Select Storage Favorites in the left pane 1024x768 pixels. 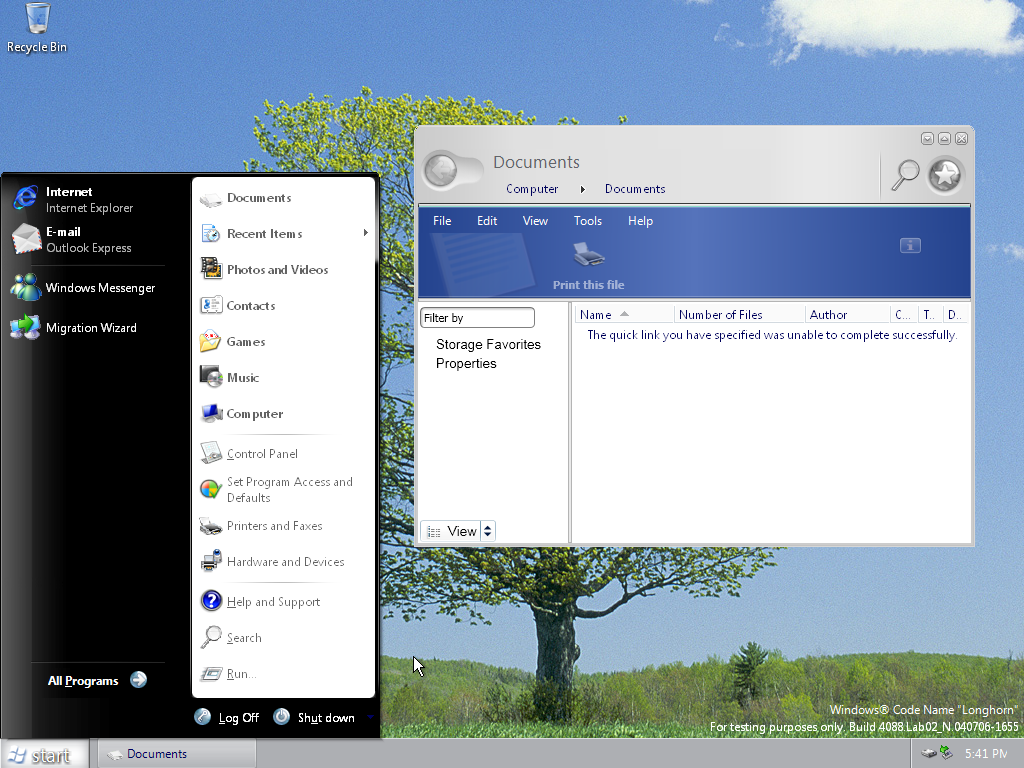pyautogui.click(x=488, y=345)
